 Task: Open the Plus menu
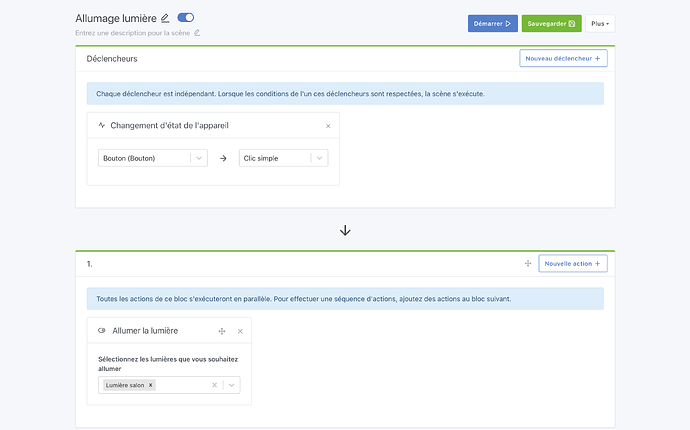pos(600,23)
